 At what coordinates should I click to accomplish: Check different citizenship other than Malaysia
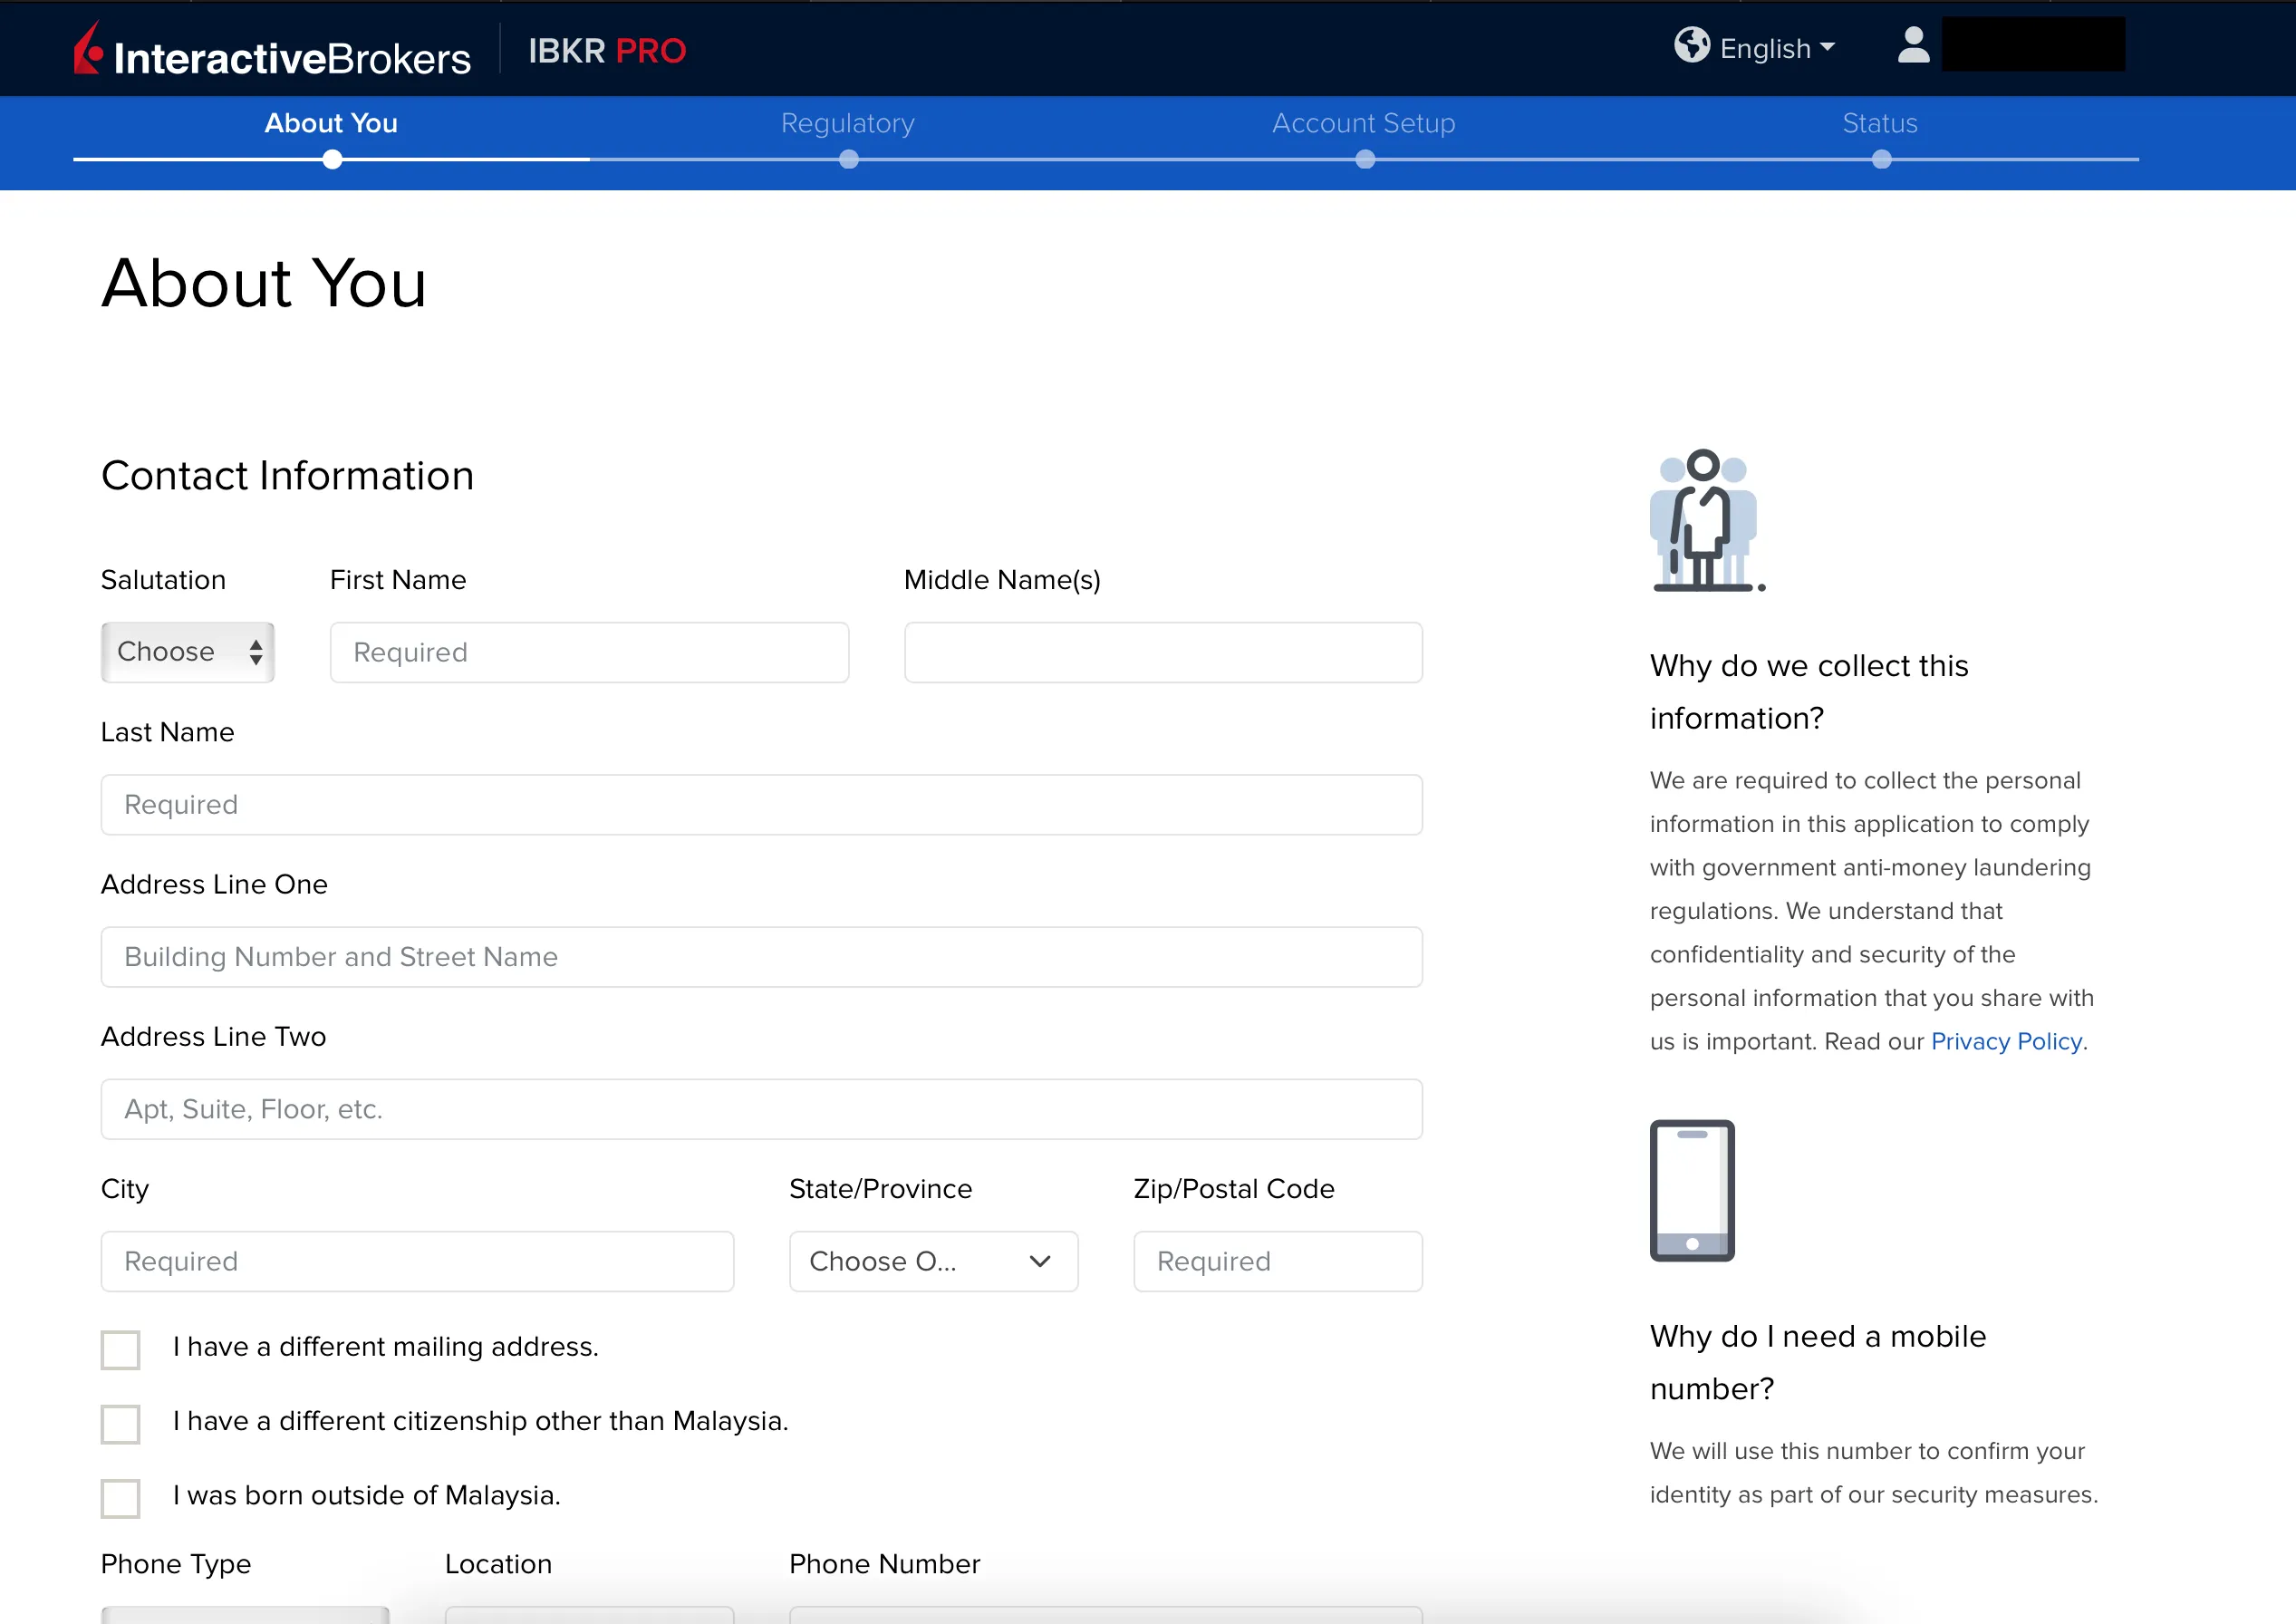point(121,1423)
